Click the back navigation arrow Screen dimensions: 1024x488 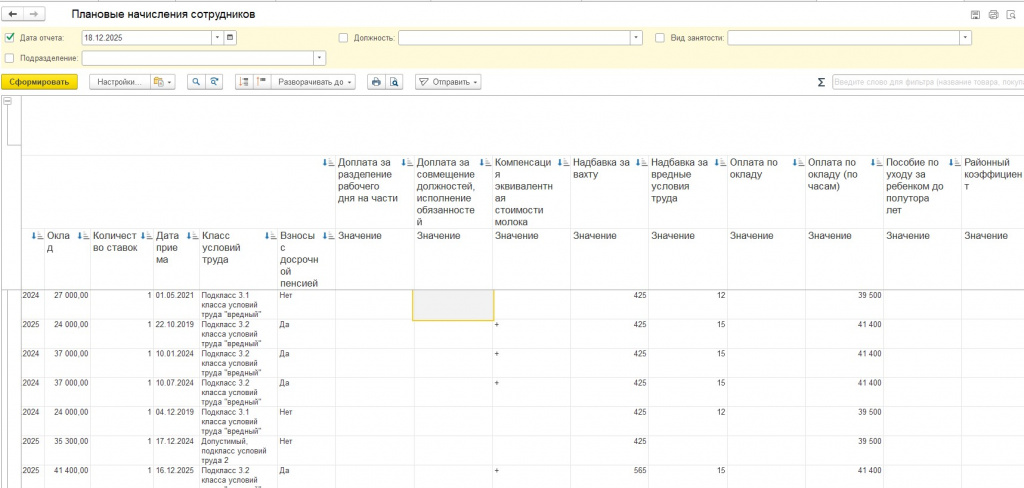tap(14, 16)
